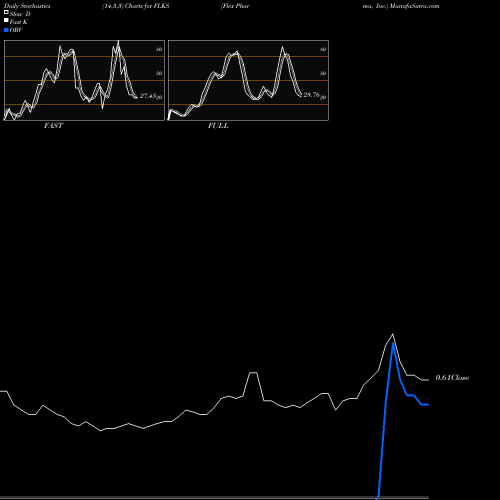The image size is (500, 500).
Task: Click the '(Flex Phar' company name text
Action: point(235,6)
